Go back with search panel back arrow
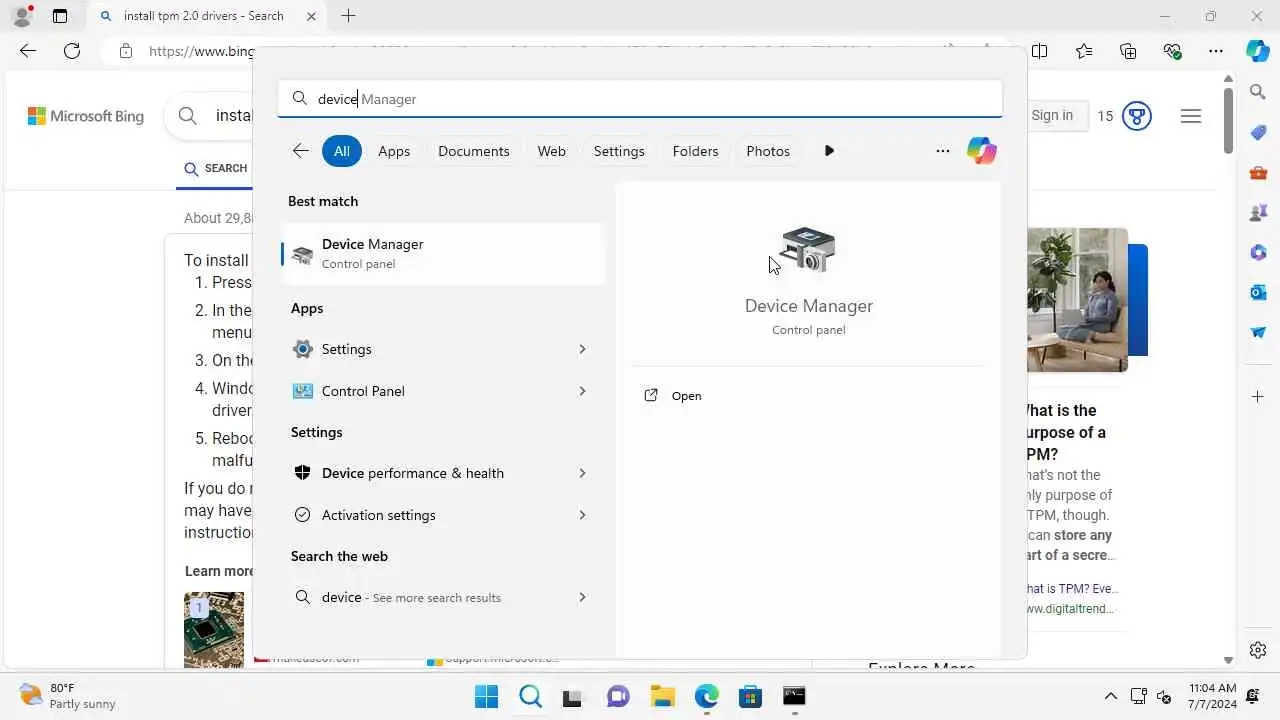1280x720 pixels. [x=300, y=151]
